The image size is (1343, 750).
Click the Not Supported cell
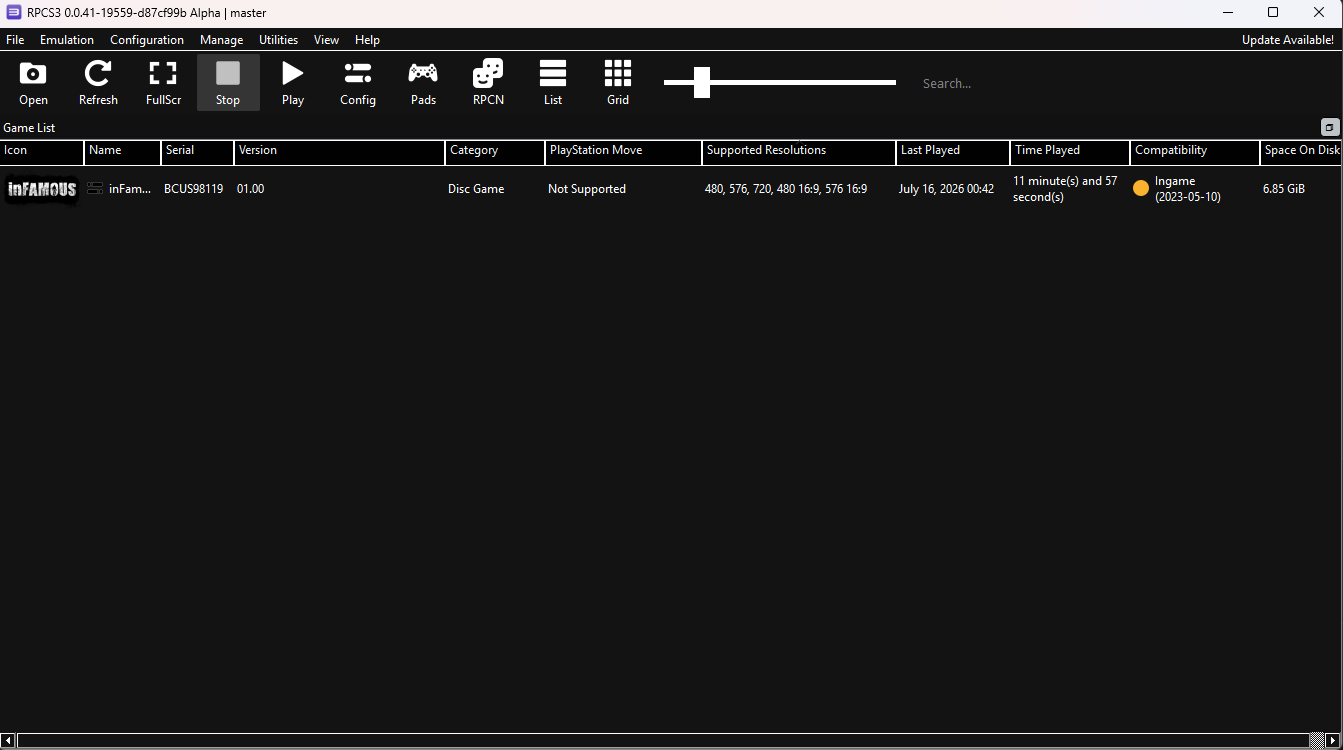[x=587, y=189]
